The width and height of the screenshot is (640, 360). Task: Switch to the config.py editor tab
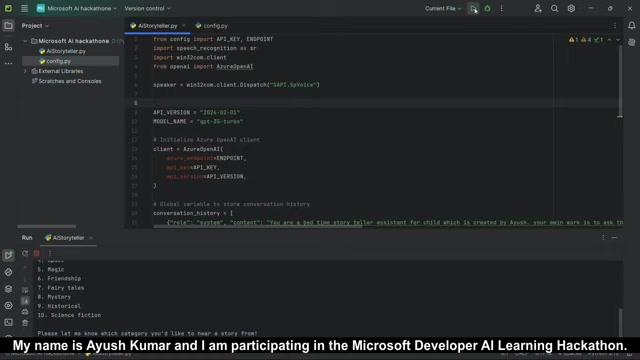click(211, 26)
